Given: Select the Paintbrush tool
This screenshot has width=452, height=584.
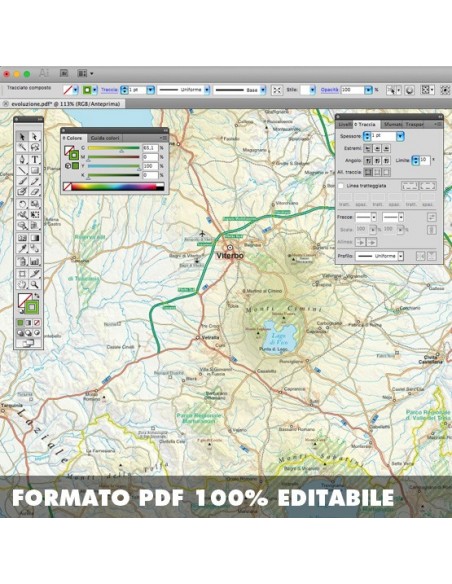Looking at the screenshot, I should 22,181.
